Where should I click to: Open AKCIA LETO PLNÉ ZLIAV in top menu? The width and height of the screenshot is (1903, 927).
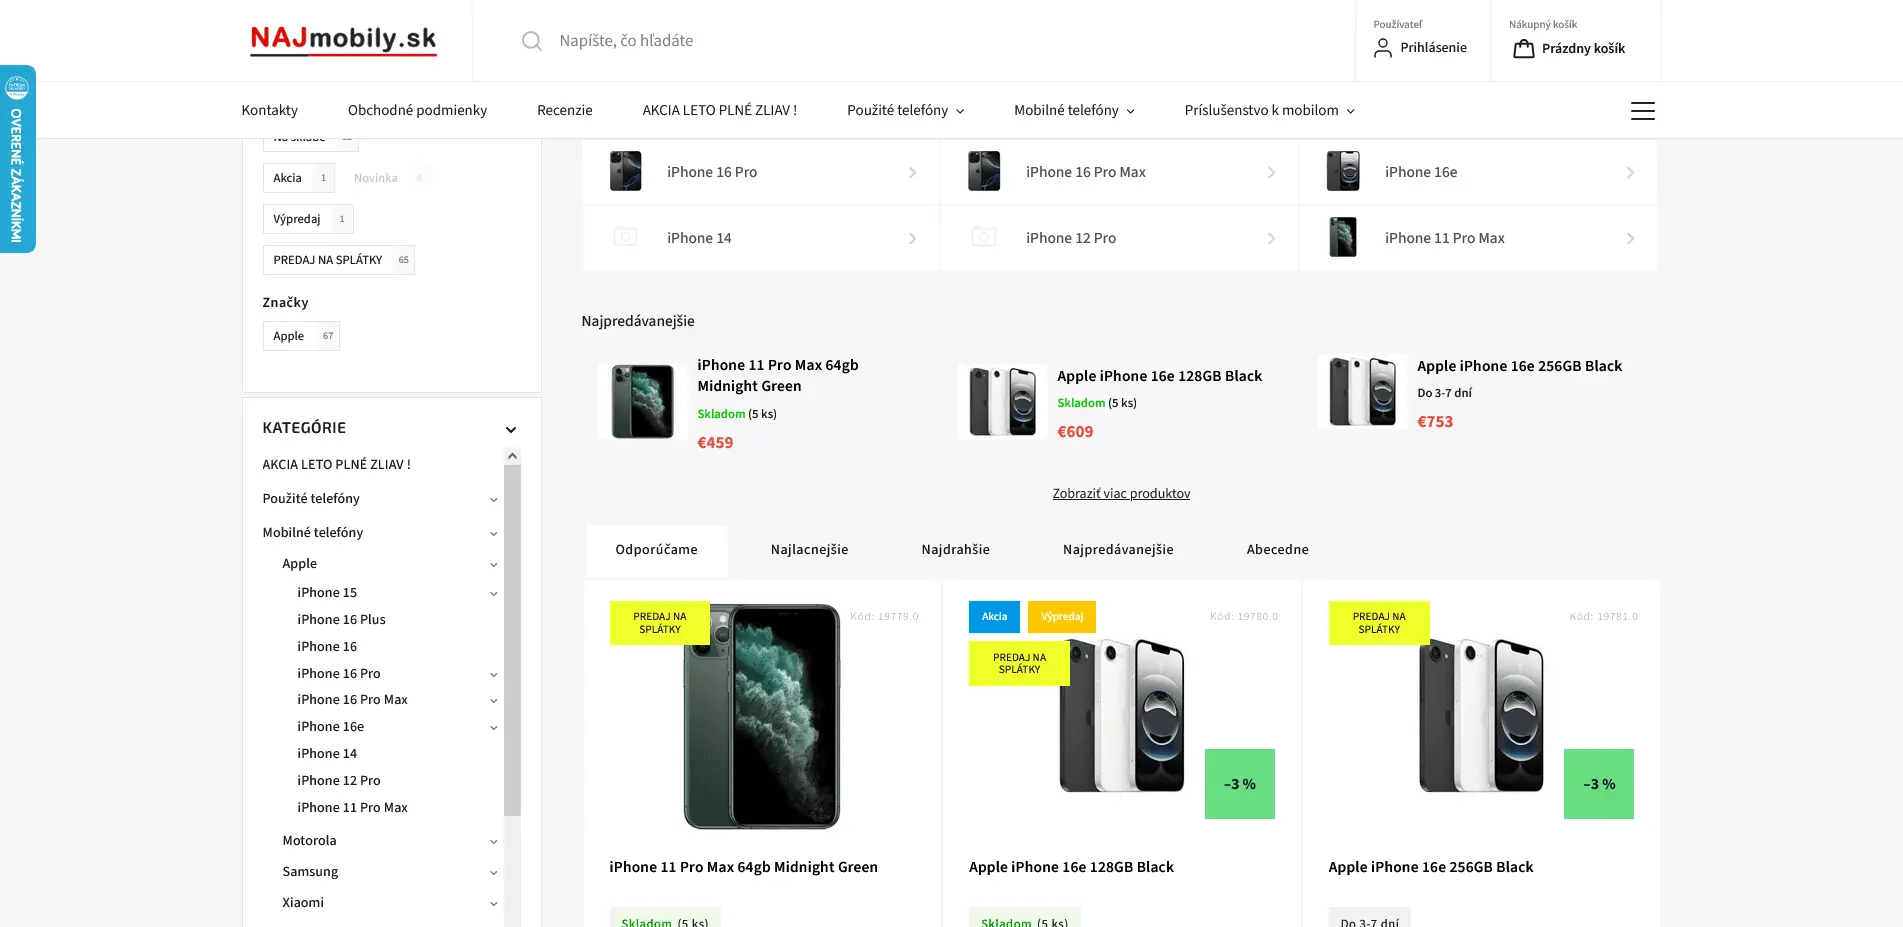[720, 111]
